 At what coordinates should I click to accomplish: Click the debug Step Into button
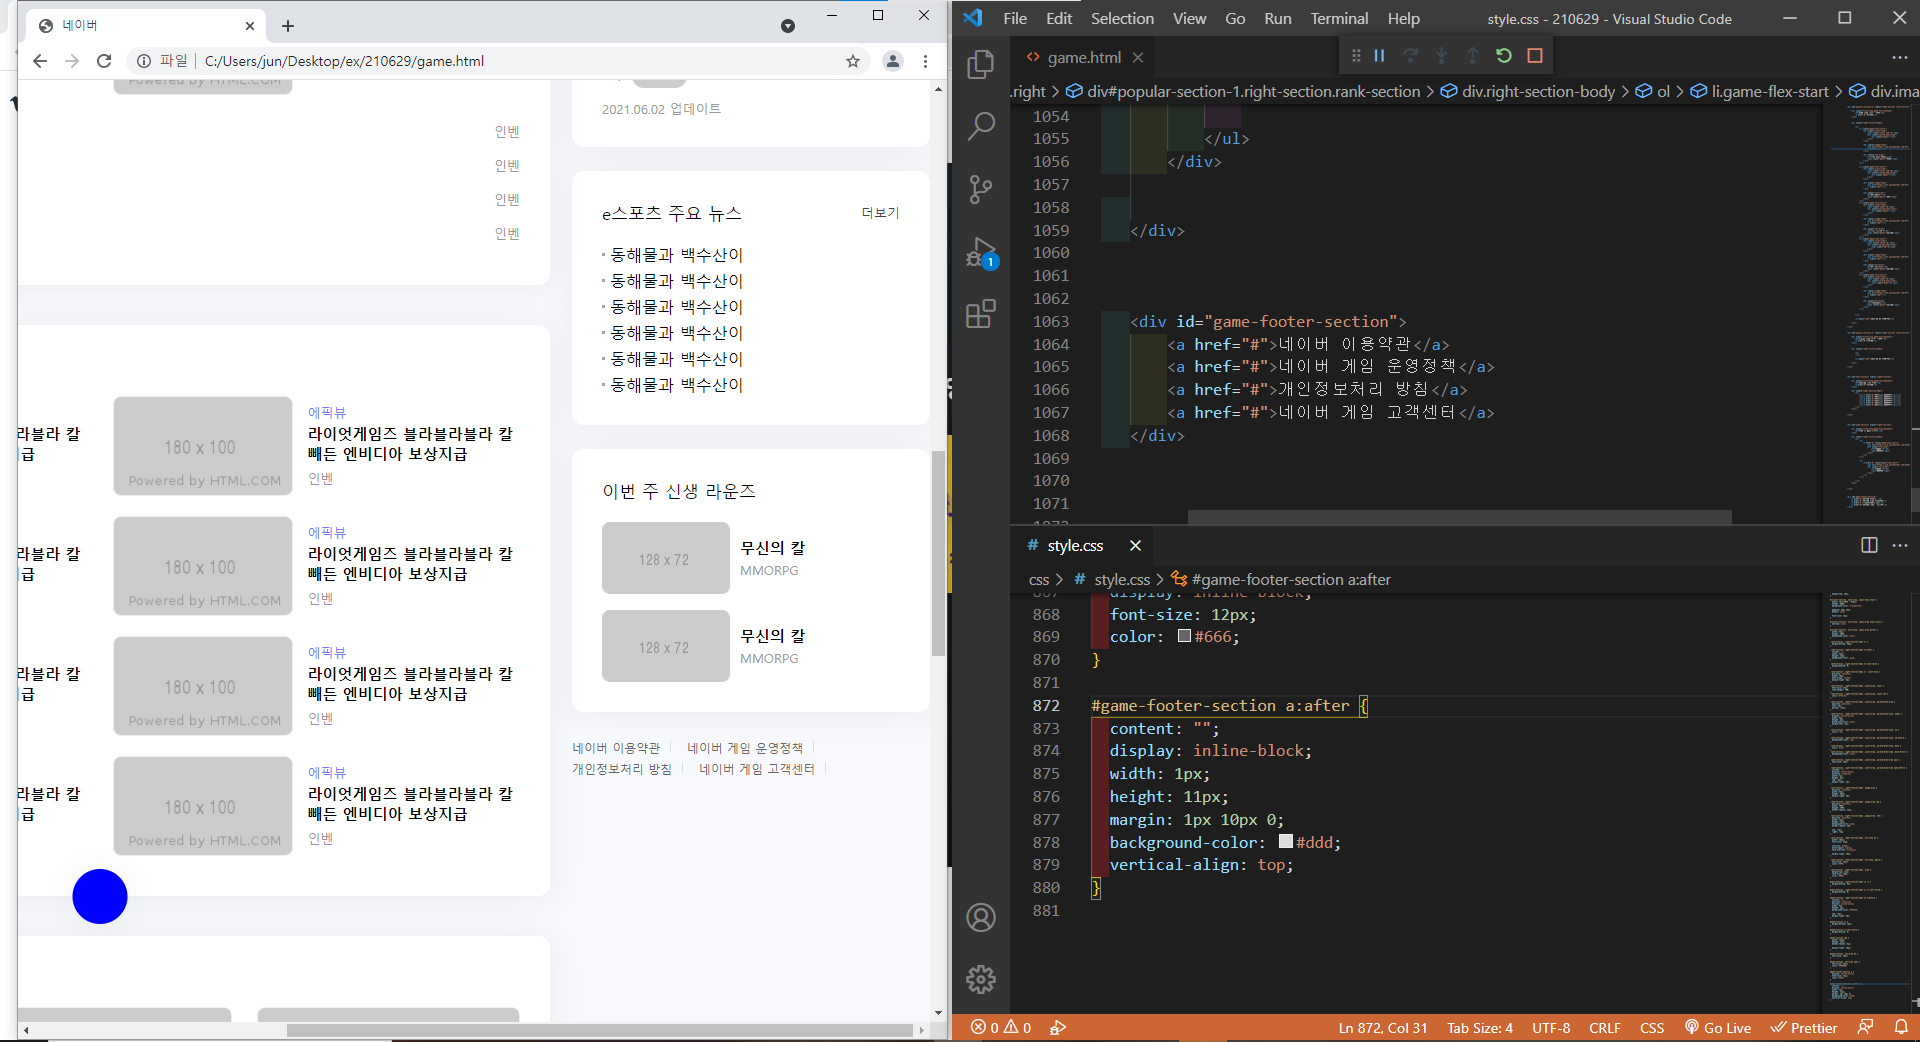click(1441, 56)
